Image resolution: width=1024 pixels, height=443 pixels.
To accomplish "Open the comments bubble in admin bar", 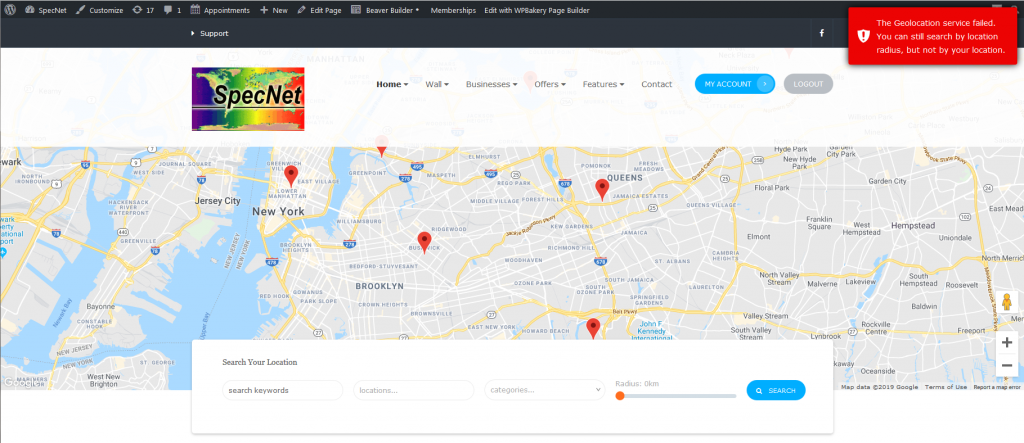I will pos(172,9).
